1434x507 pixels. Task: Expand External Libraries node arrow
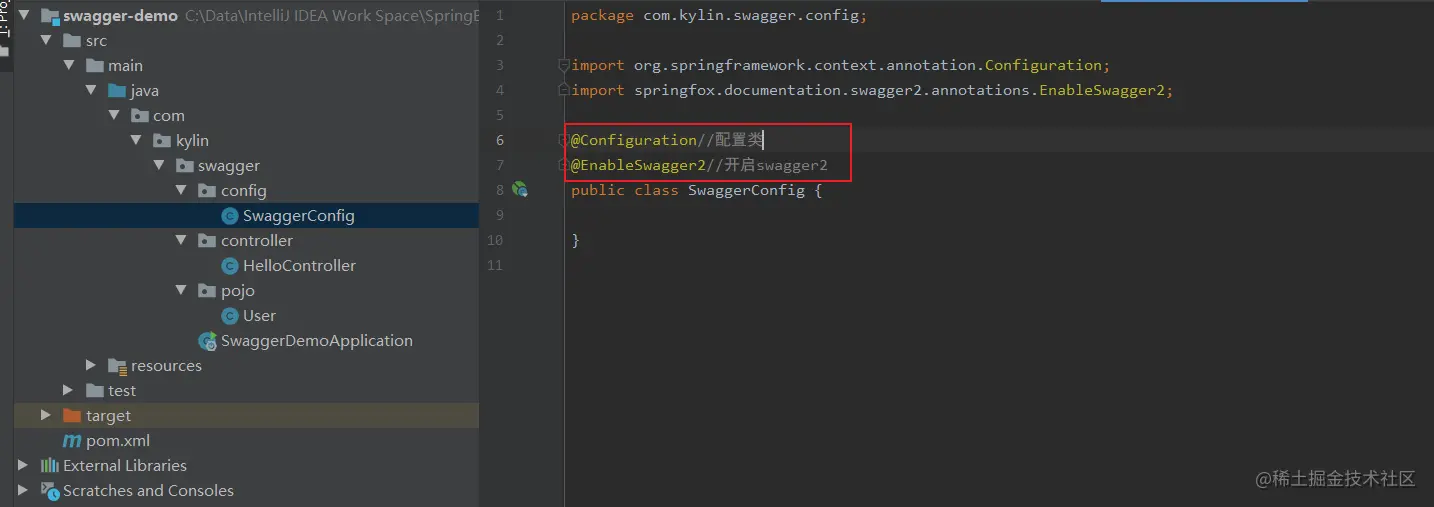click(x=23, y=466)
